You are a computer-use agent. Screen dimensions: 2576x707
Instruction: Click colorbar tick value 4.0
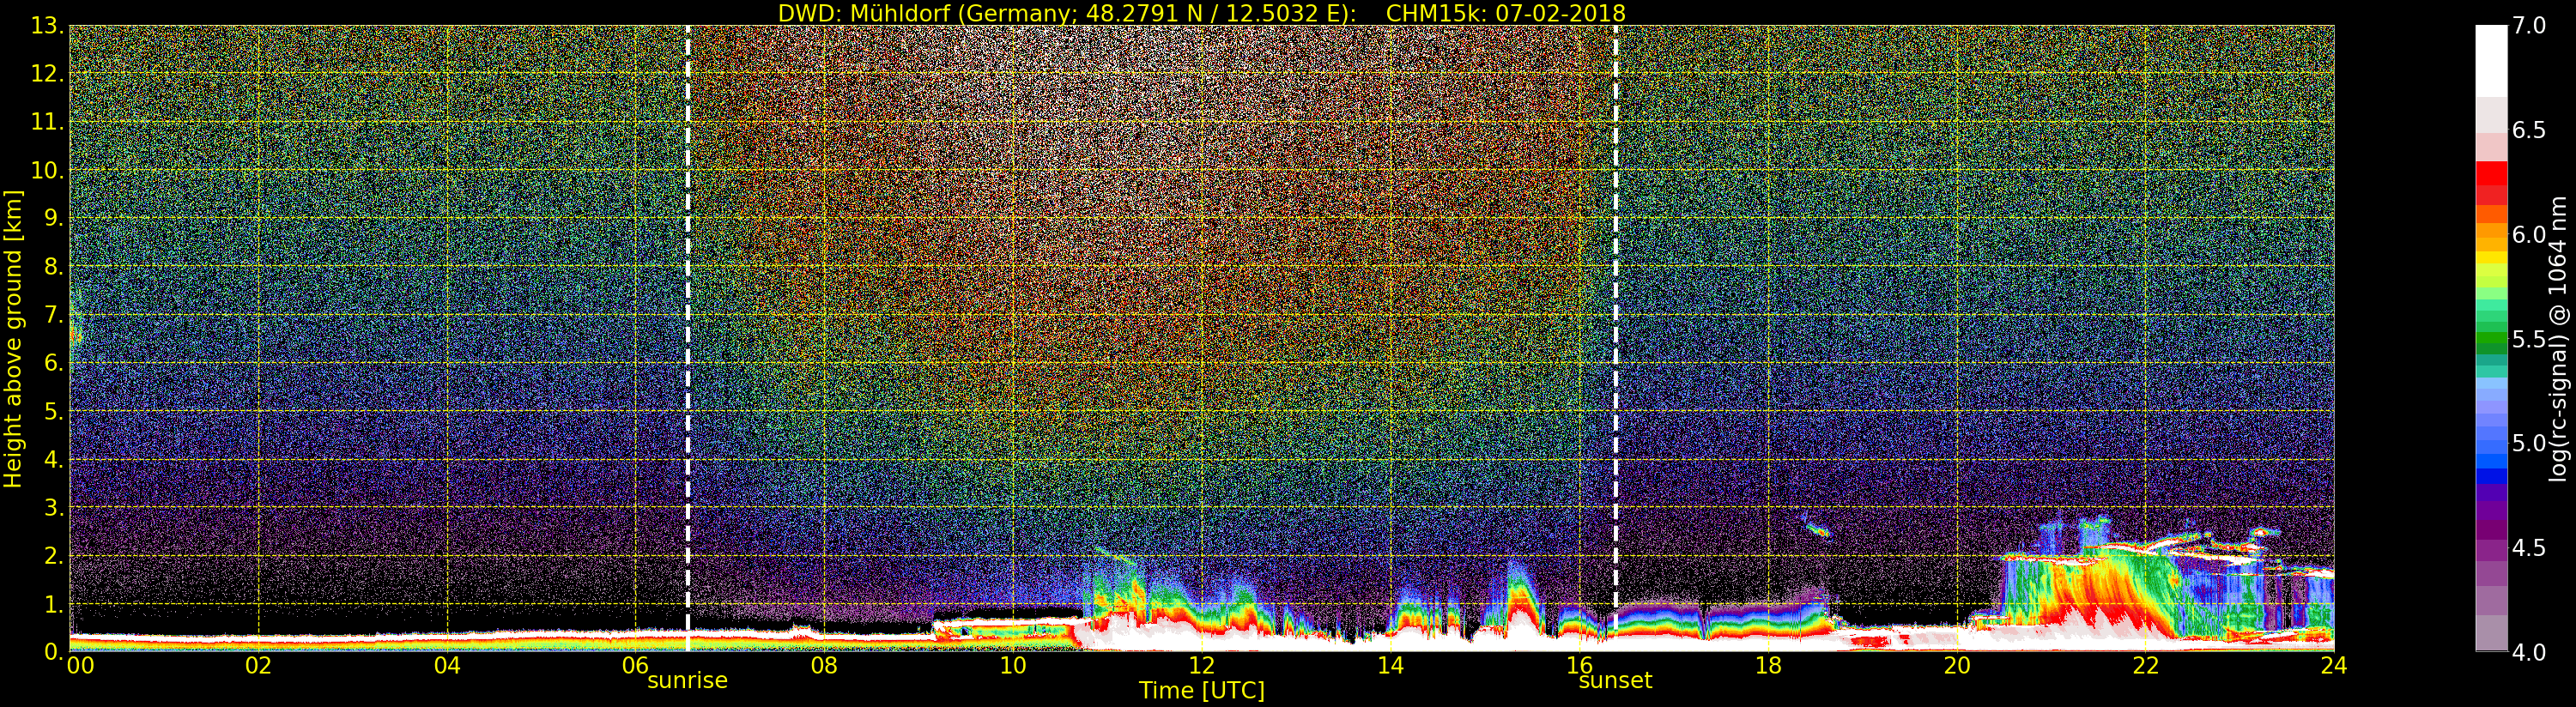tap(2529, 652)
